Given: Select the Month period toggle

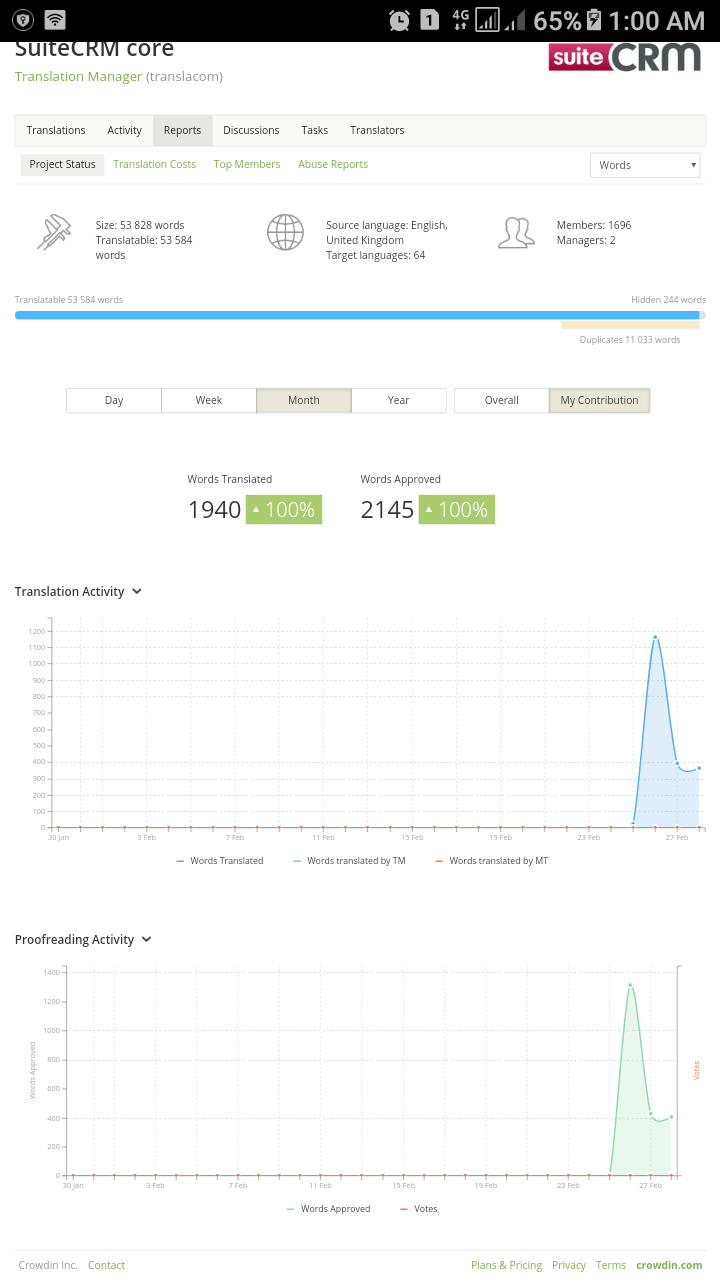Looking at the screenshot, I should tap(304, 400).
